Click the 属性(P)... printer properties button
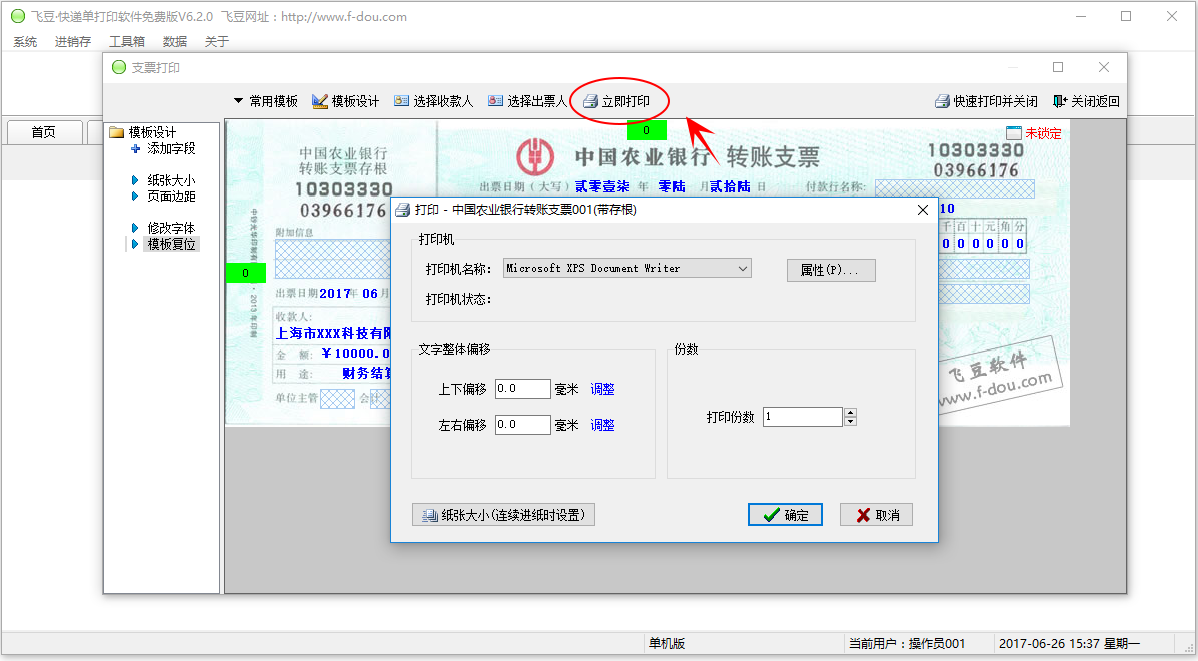Viewport: 1198px width, 661px height. (831, 270)
